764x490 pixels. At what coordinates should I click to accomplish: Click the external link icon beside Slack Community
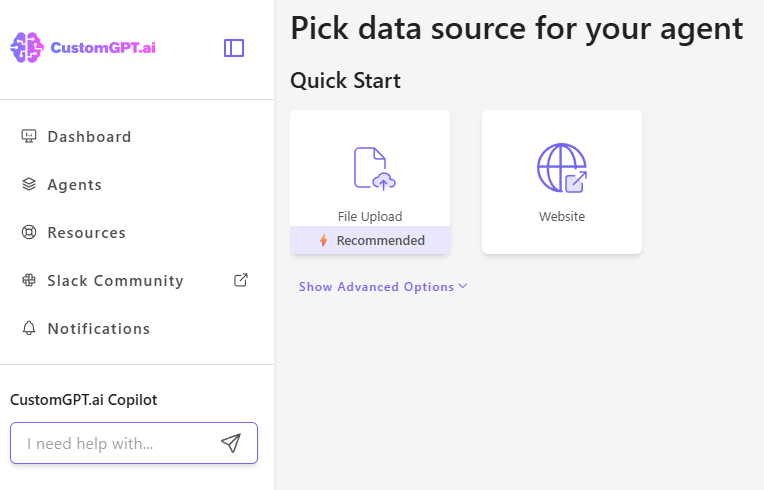point(240,280)
